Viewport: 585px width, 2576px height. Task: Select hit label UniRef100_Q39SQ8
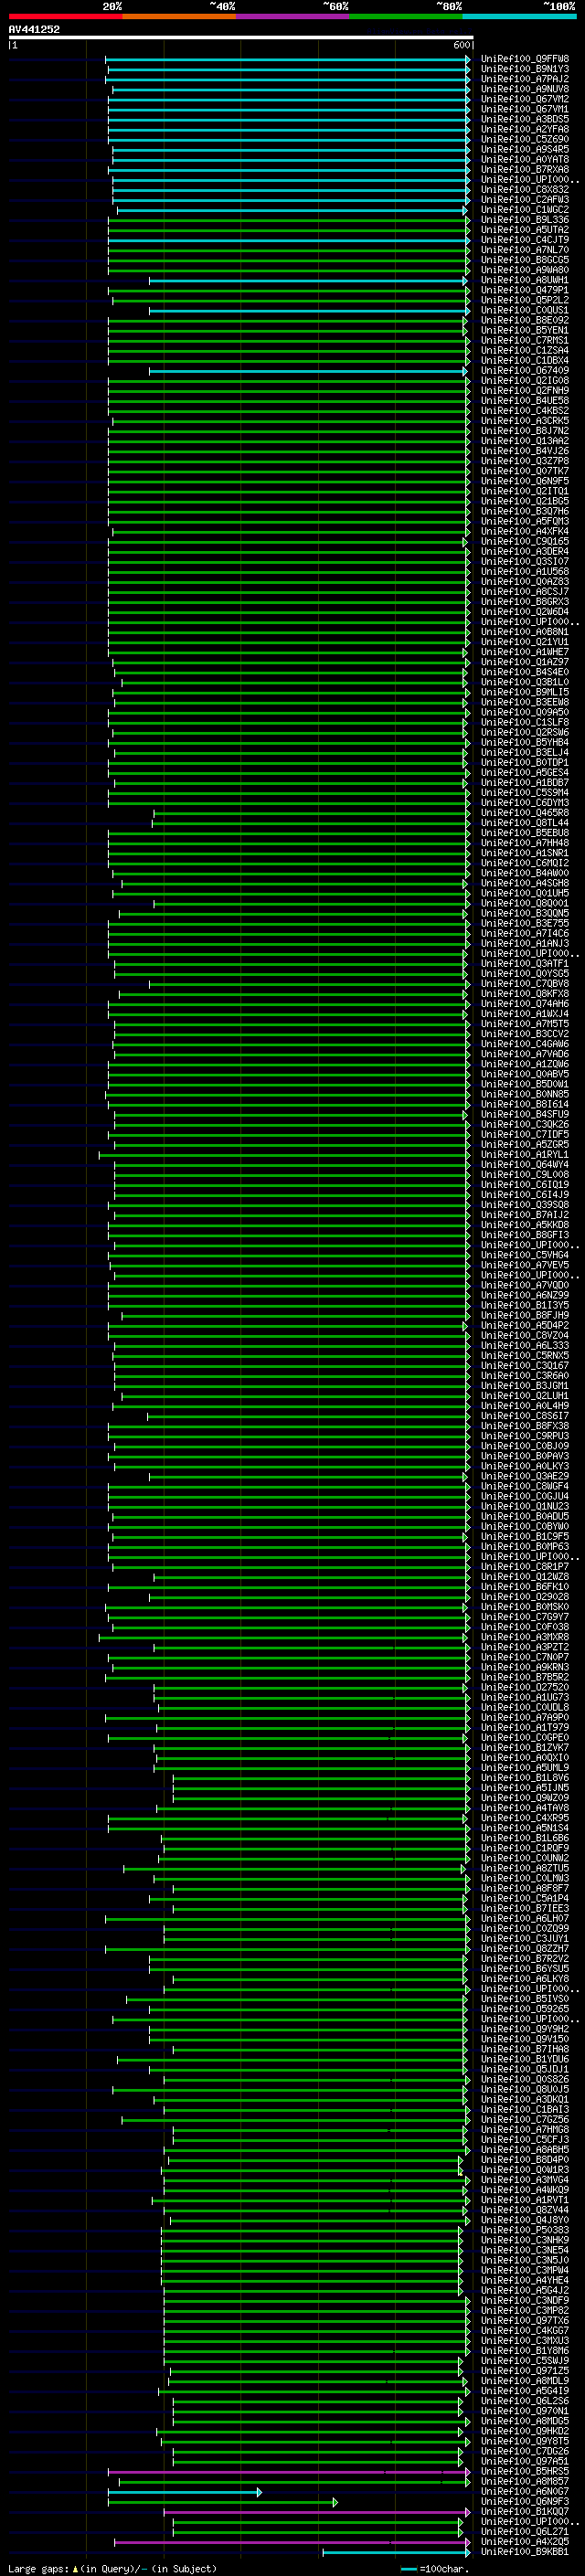pyautogui.click(x=525, y=1204)
